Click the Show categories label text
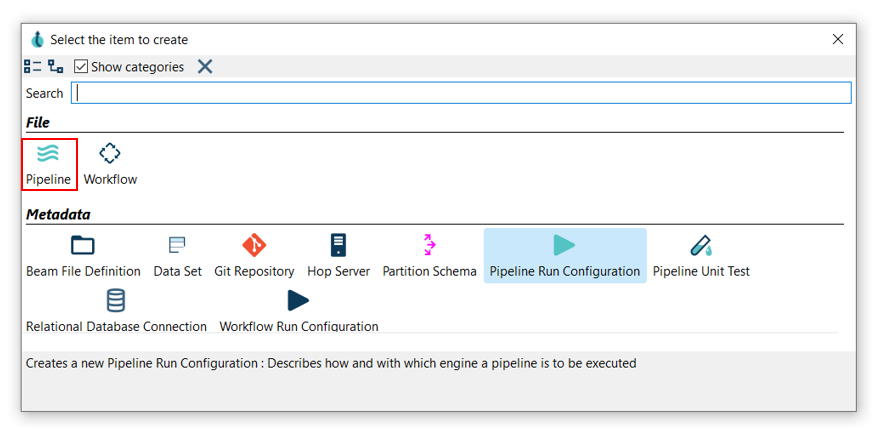 137,67
